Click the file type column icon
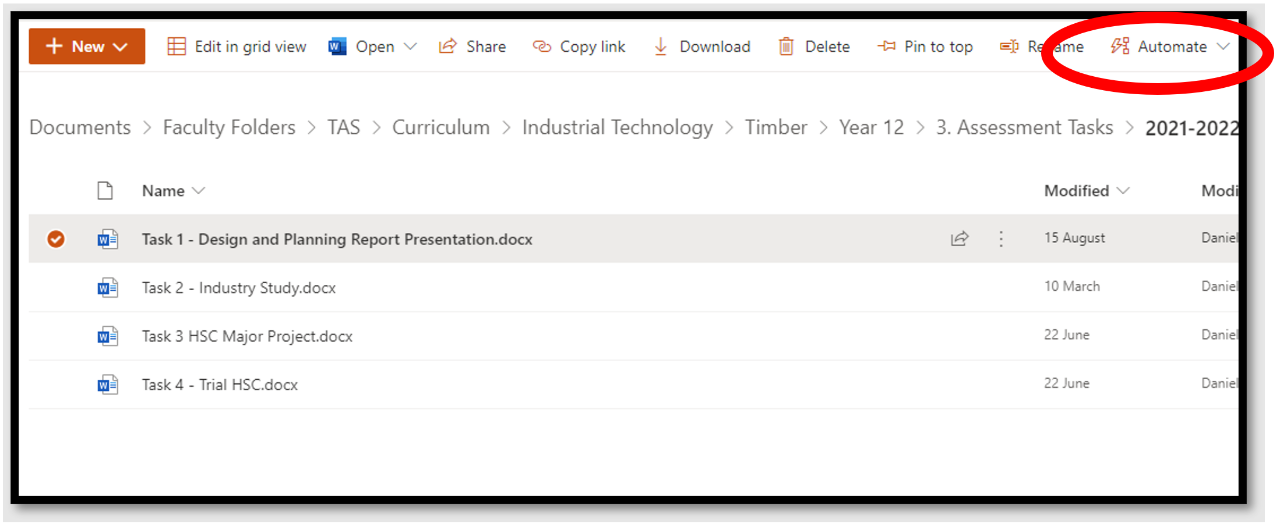Screen dimensions: 1280x524 [x=105, y=190]
